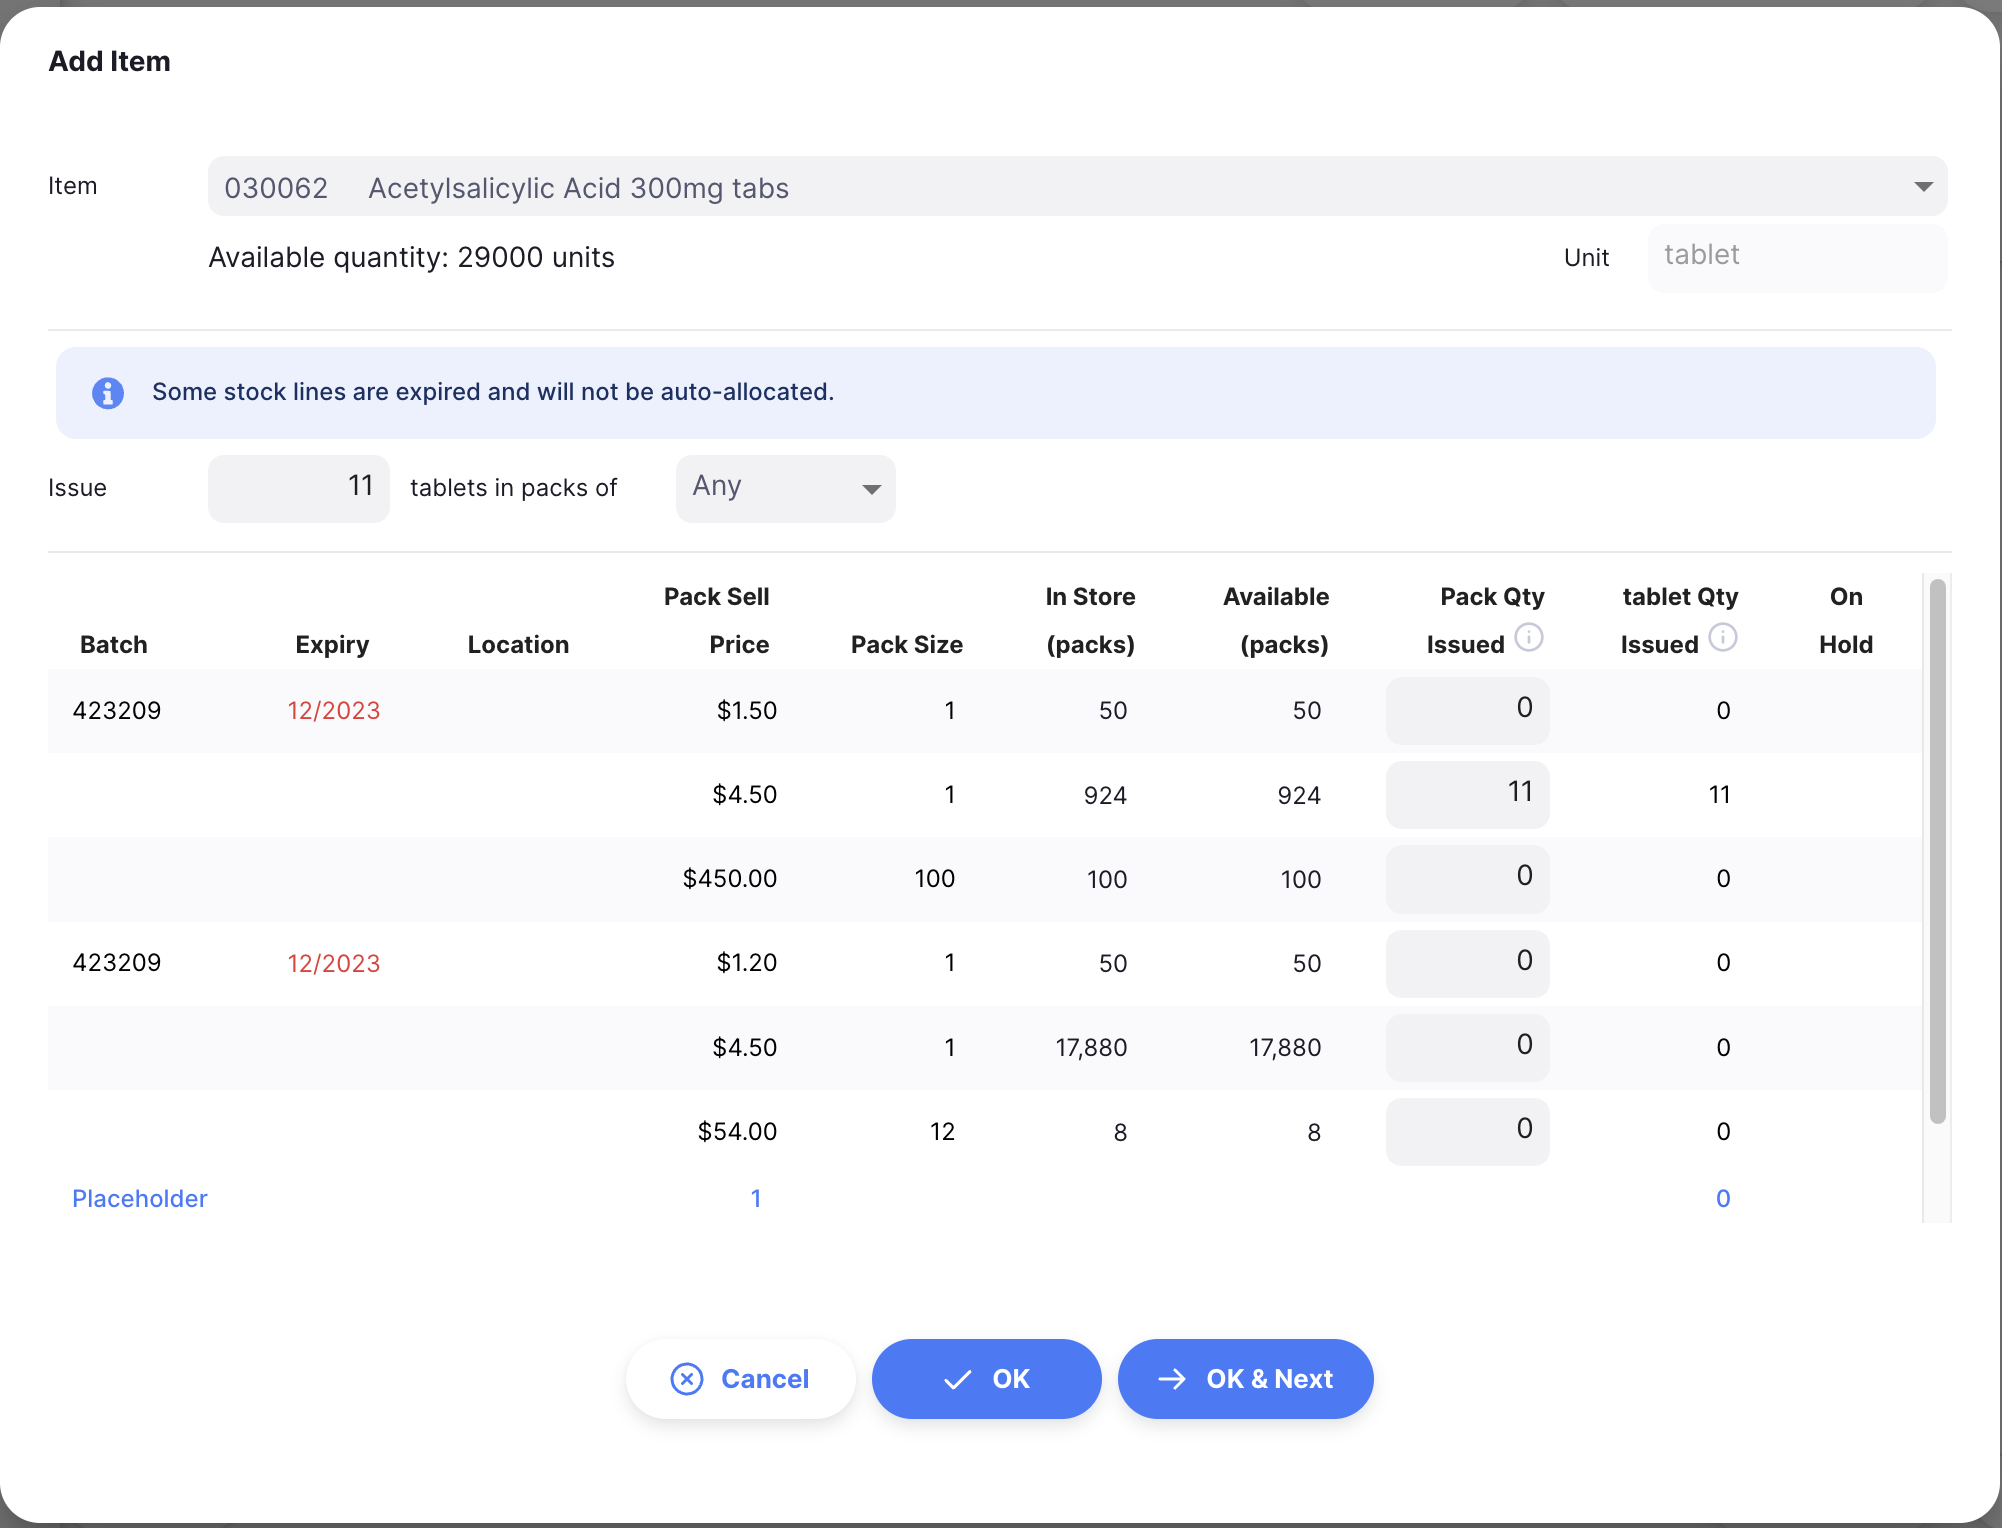The image size is (2002, 1528).
Task: Click the stock table vertical scrollbar
Action: (x=1937, y=851)
